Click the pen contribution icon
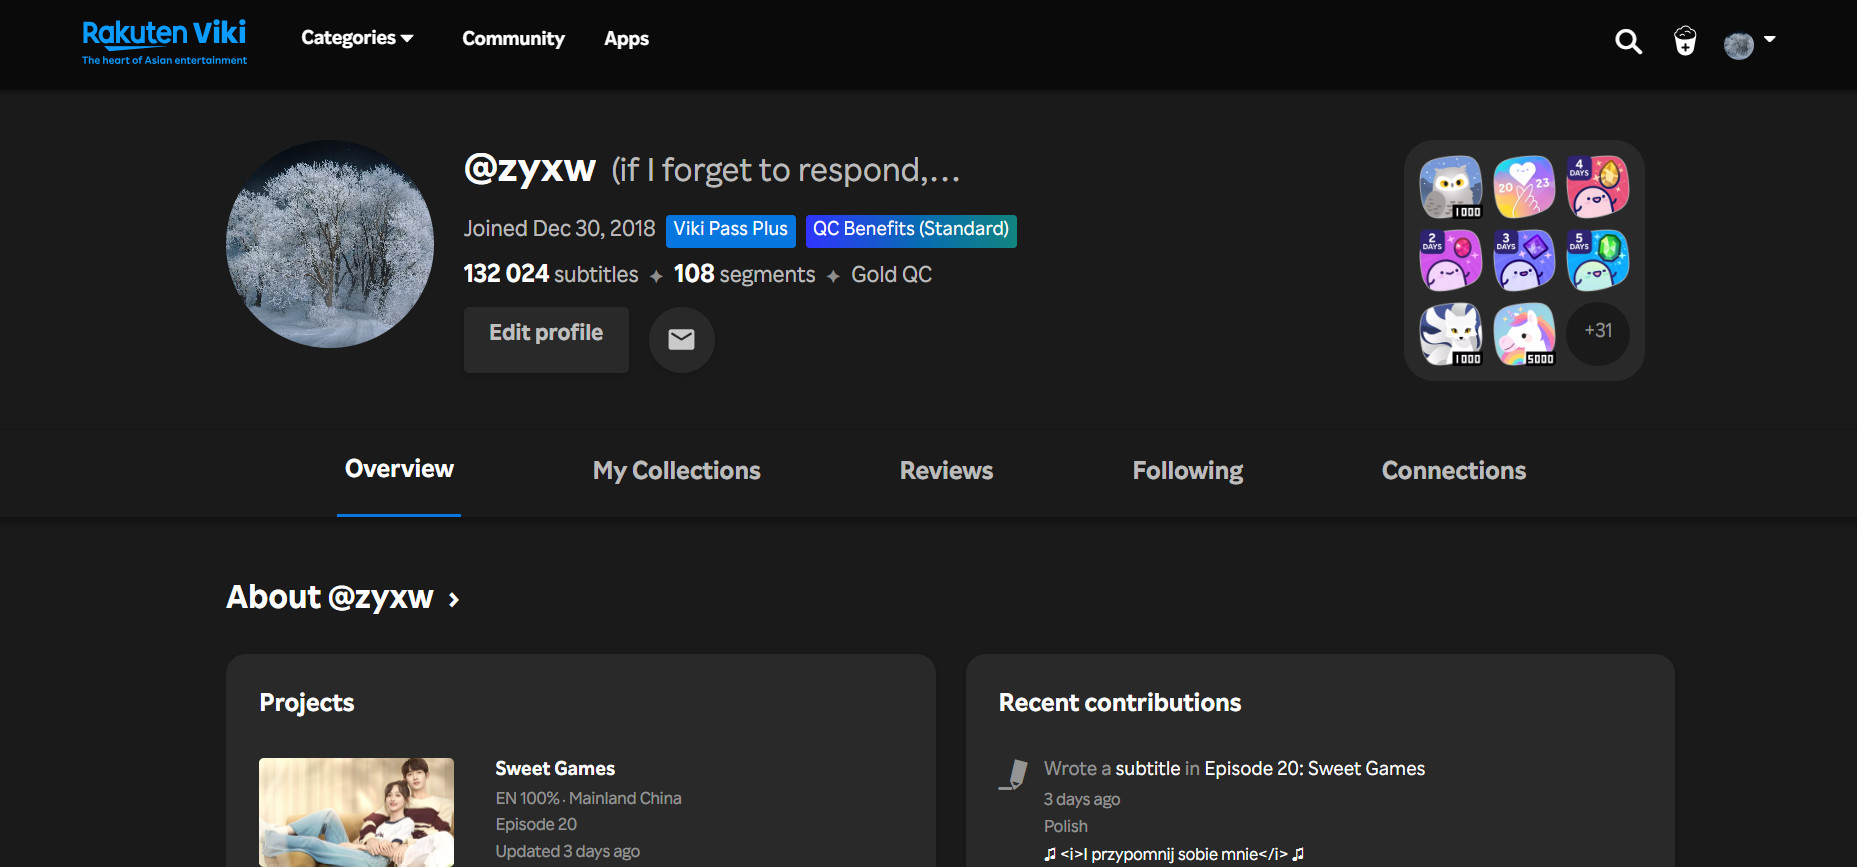1857x867 pixels. (1014, 775)
